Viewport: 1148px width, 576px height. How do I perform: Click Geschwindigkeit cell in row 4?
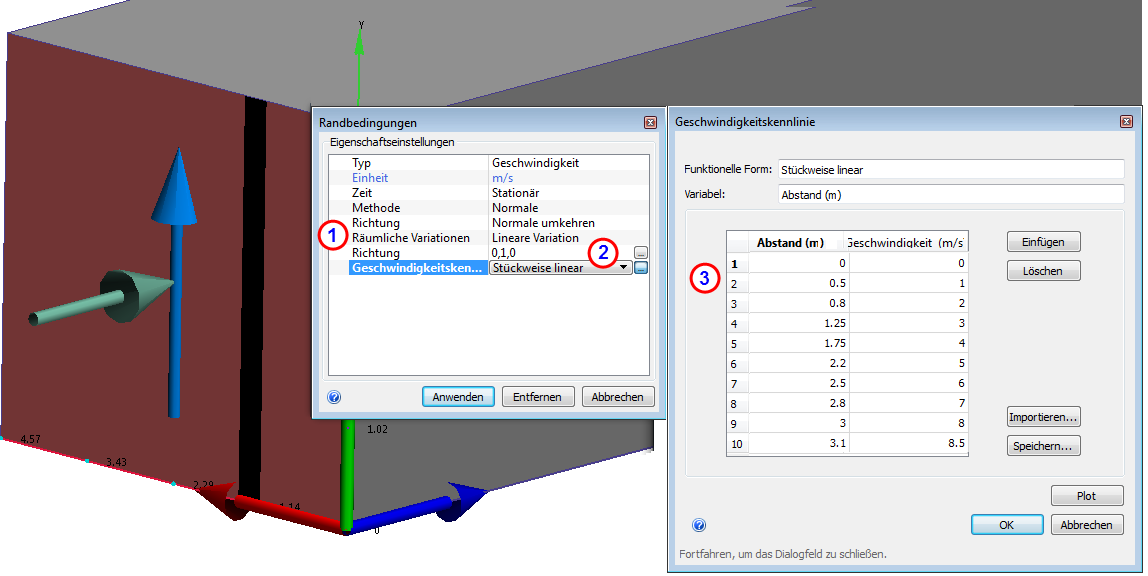(909, 323)
